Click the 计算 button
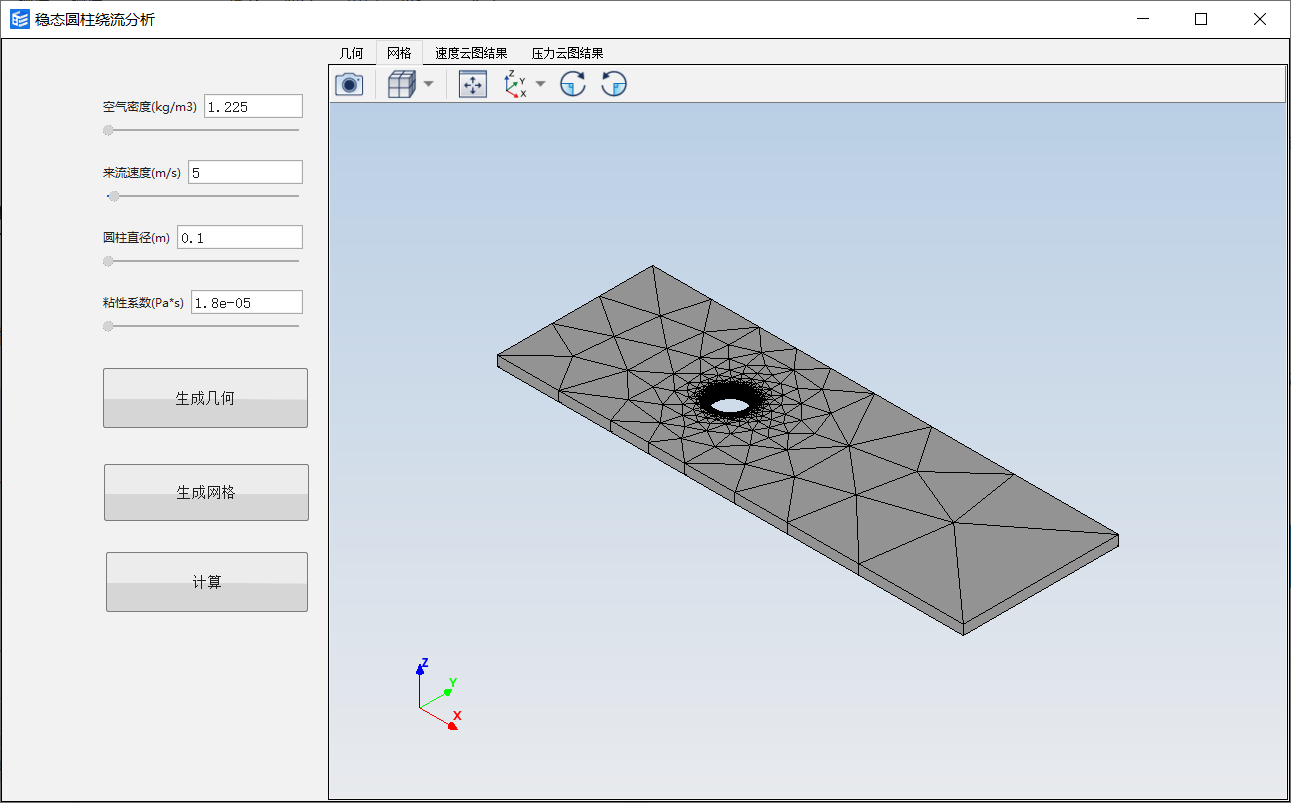 pyautogui.click(x=207, y=582)
